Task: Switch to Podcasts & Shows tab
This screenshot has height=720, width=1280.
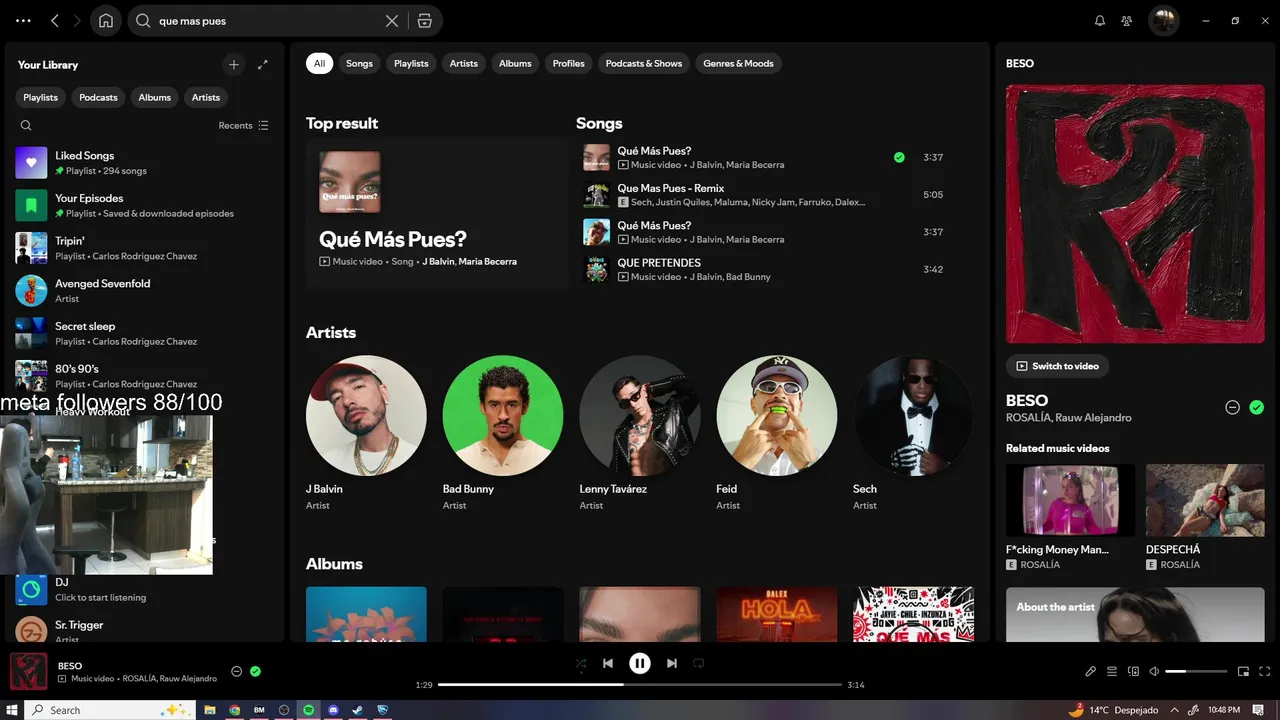Action: [x=644, y=64]
